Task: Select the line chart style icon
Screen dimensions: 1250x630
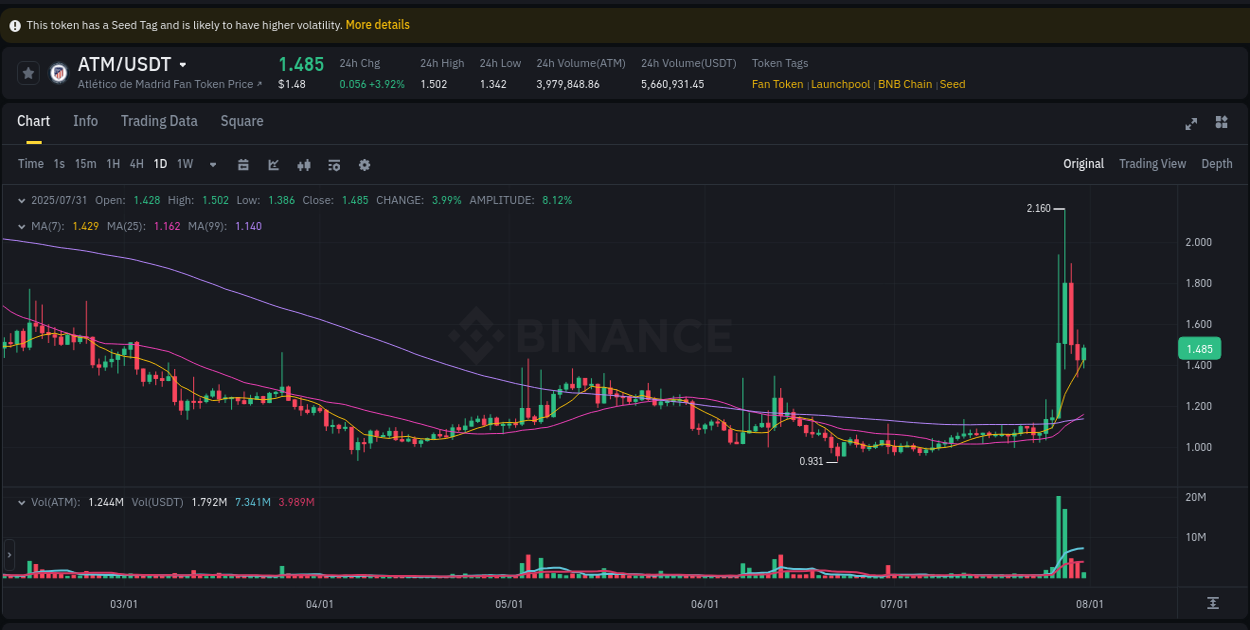Action: coord(273,164)
